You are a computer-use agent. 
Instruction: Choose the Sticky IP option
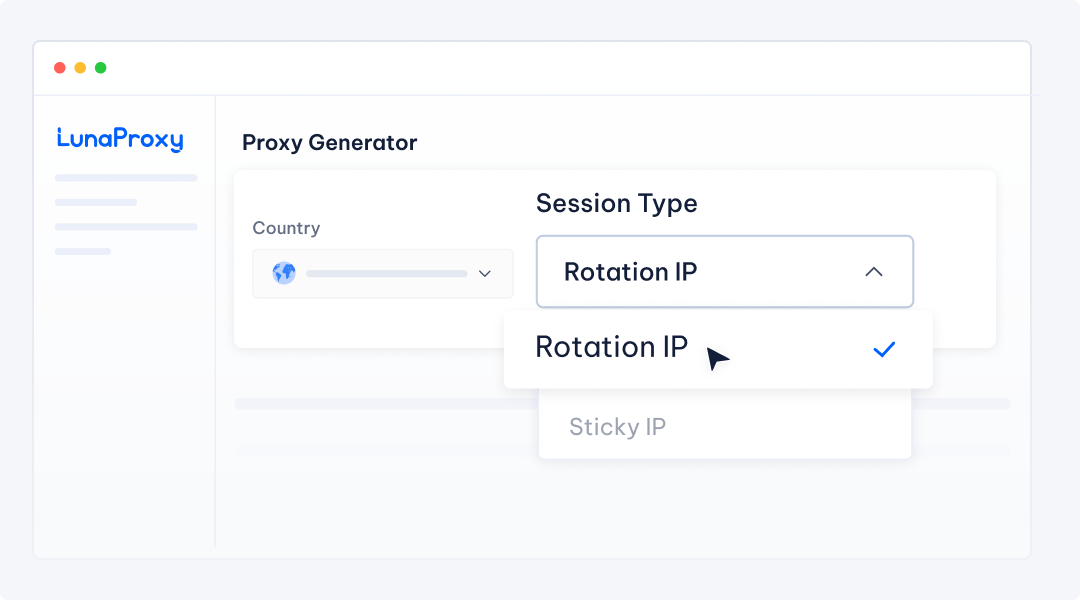pos(618,427)
